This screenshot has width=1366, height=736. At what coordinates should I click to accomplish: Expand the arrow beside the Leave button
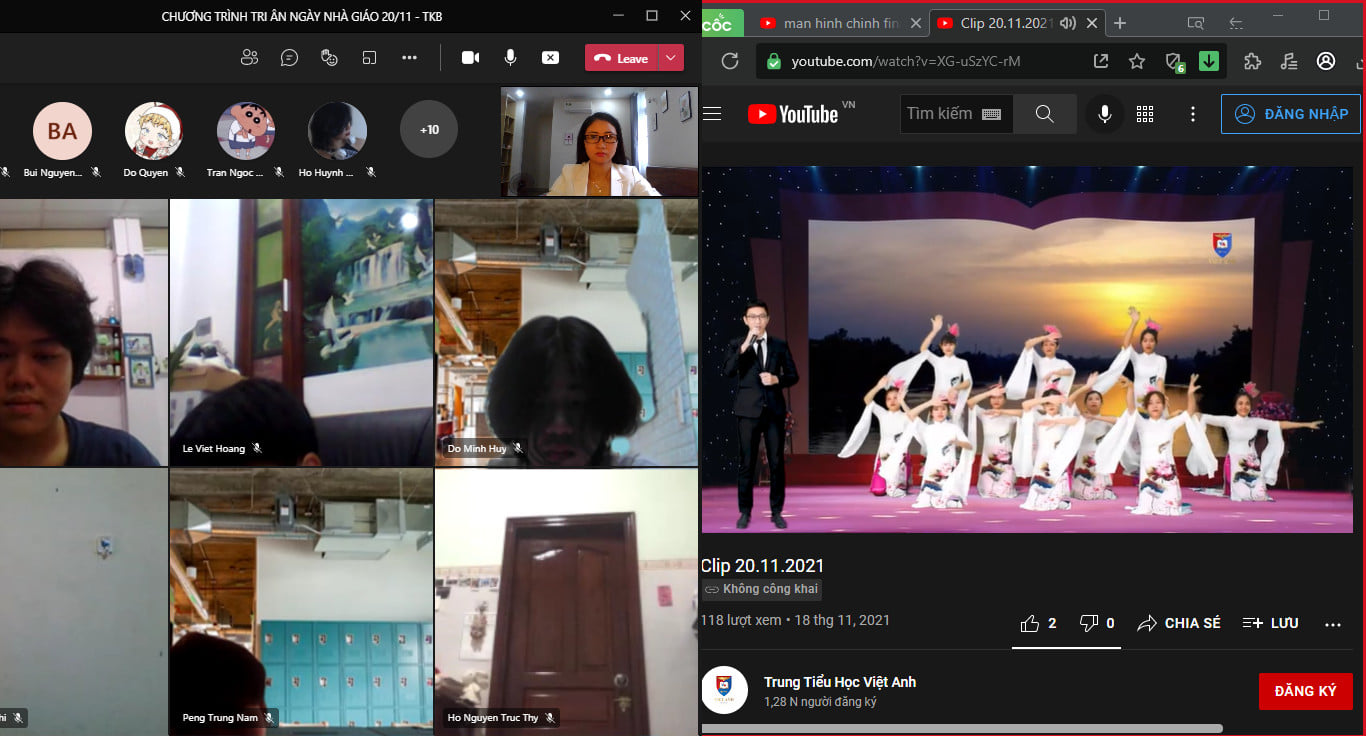(671, 58)
